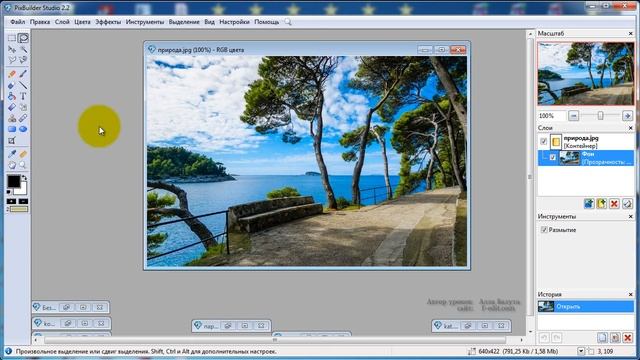Viewport: 640px width, 360px height.
Task: Select the clone stamp tool
Action: (12, 118)
